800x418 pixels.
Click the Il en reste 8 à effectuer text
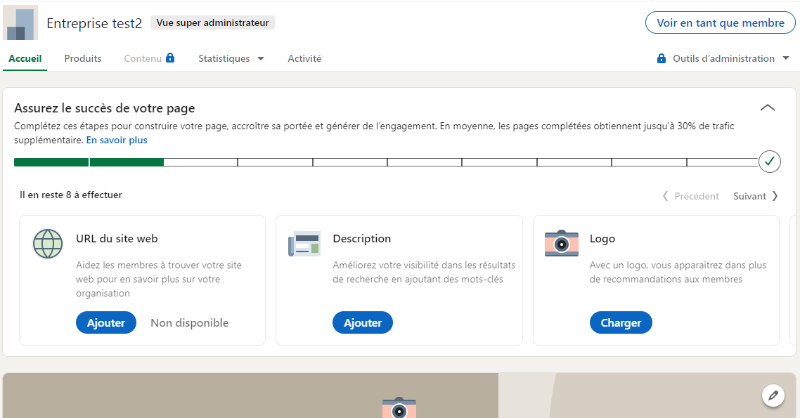pos(71,194)
